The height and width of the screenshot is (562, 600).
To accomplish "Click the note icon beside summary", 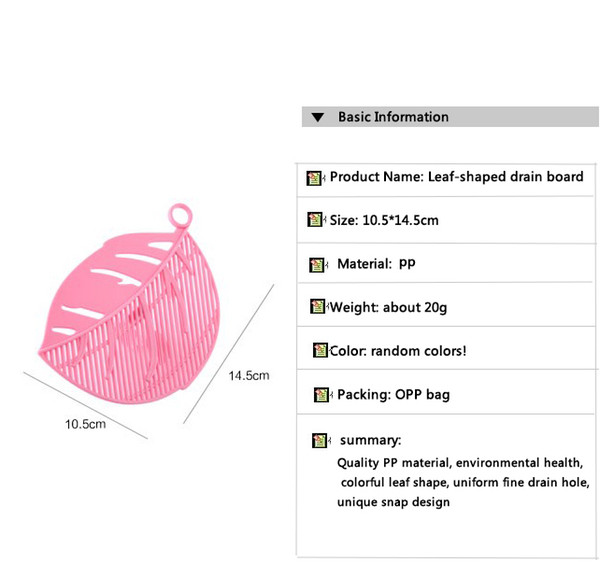I will [320, 441].
